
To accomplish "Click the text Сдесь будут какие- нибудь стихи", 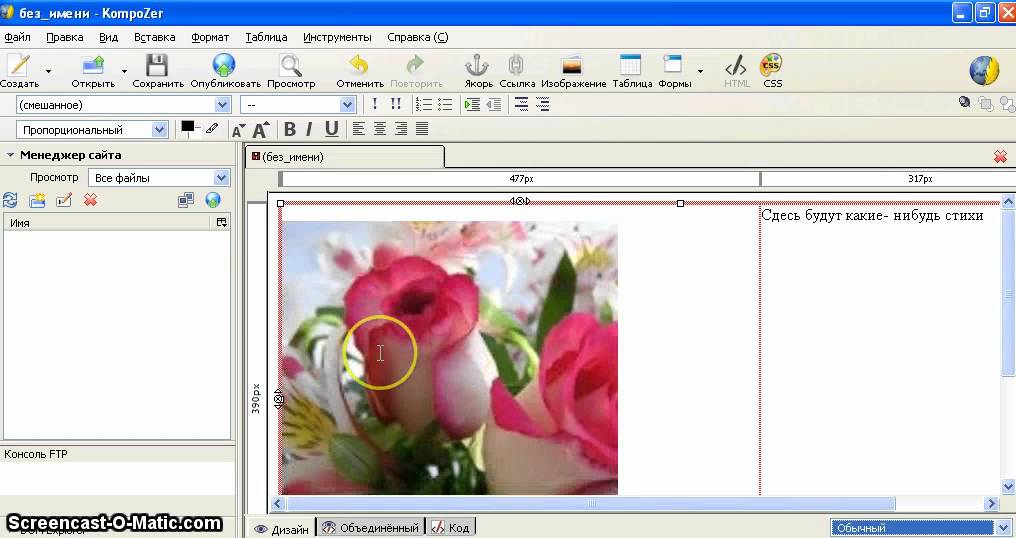I will point(872,215).
